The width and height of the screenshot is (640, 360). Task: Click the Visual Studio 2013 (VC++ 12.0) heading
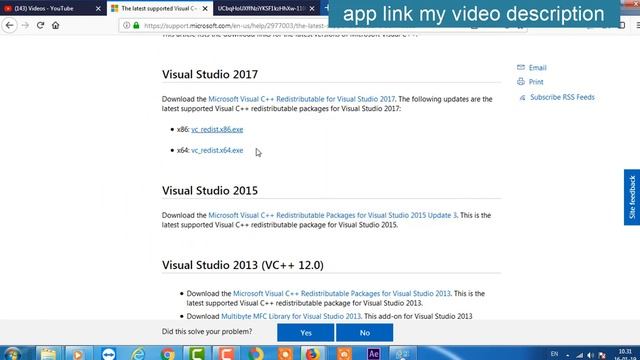243,265
